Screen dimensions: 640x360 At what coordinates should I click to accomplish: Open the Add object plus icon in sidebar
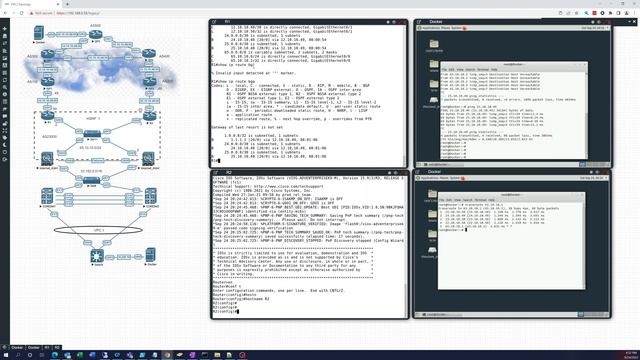[5, 29]
